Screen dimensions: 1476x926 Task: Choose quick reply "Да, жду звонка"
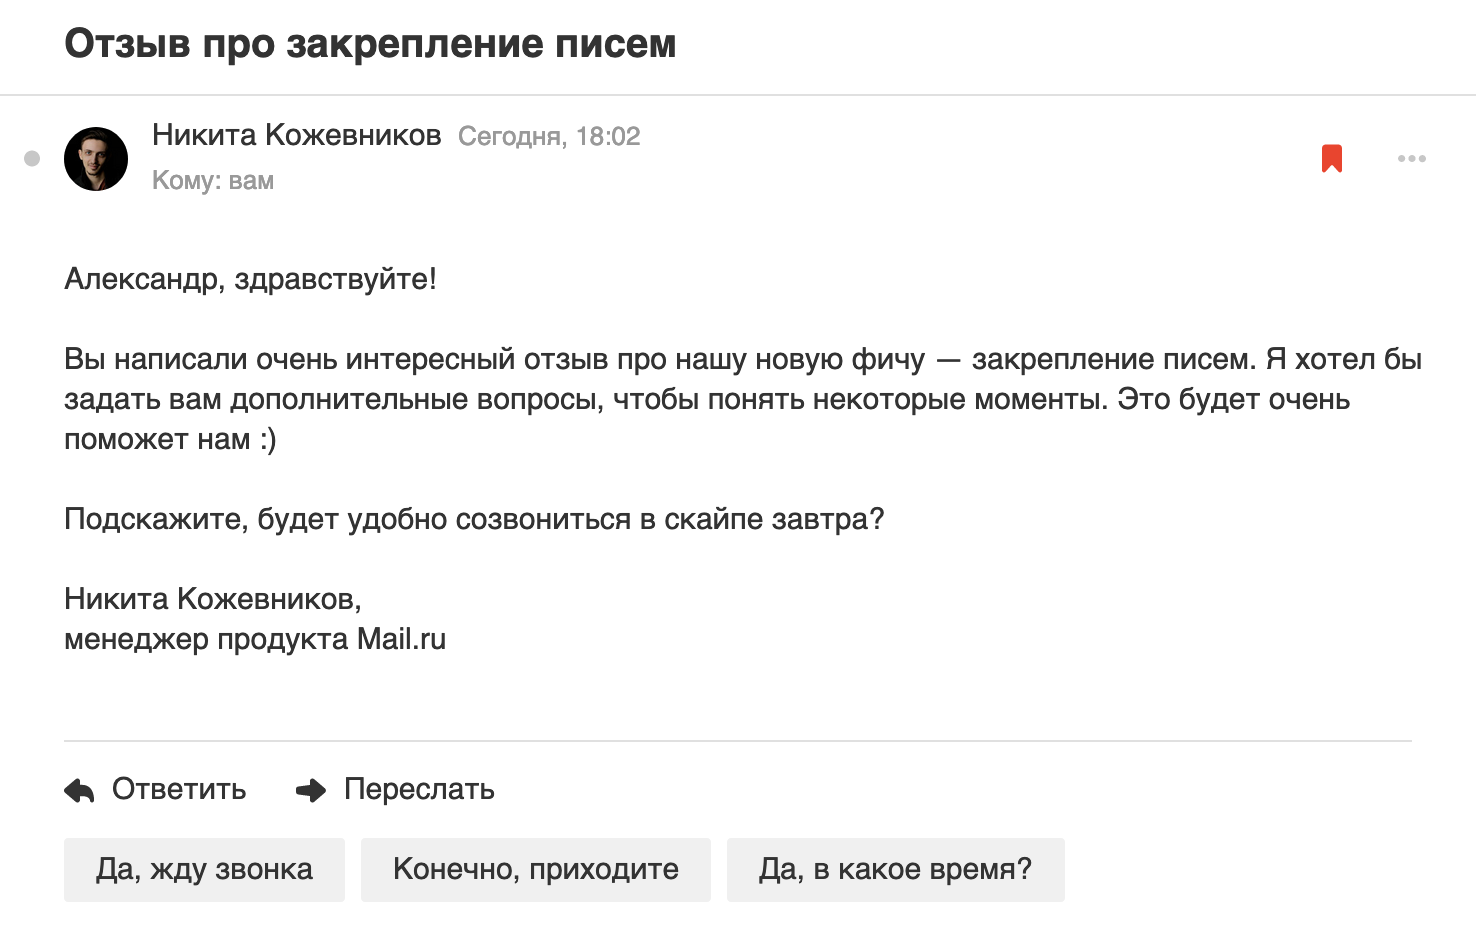(204, 870)
